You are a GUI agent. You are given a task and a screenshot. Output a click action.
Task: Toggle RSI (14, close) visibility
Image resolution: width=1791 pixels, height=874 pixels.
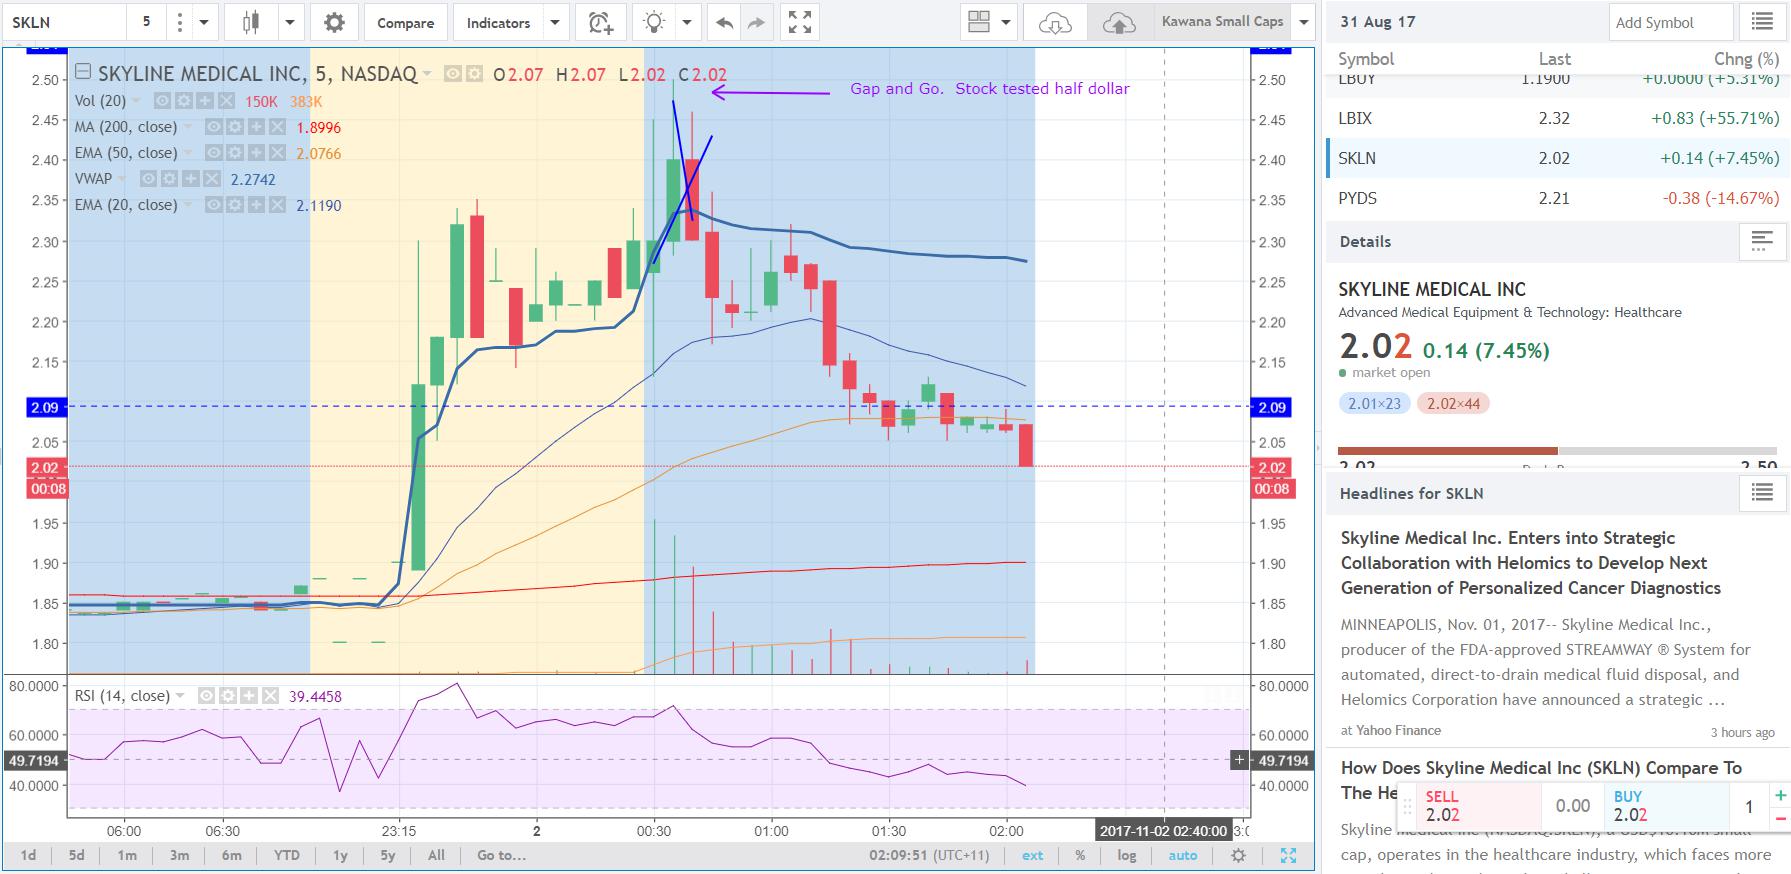(205, 696)
